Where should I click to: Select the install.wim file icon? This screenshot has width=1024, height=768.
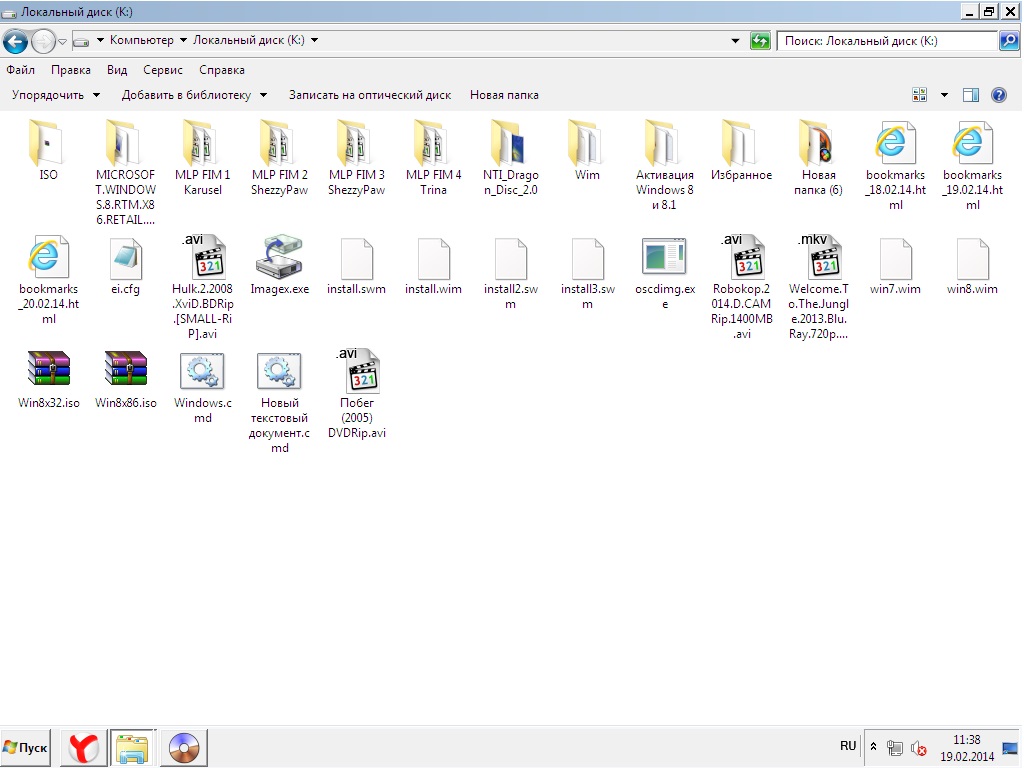(x=434, y=259)
